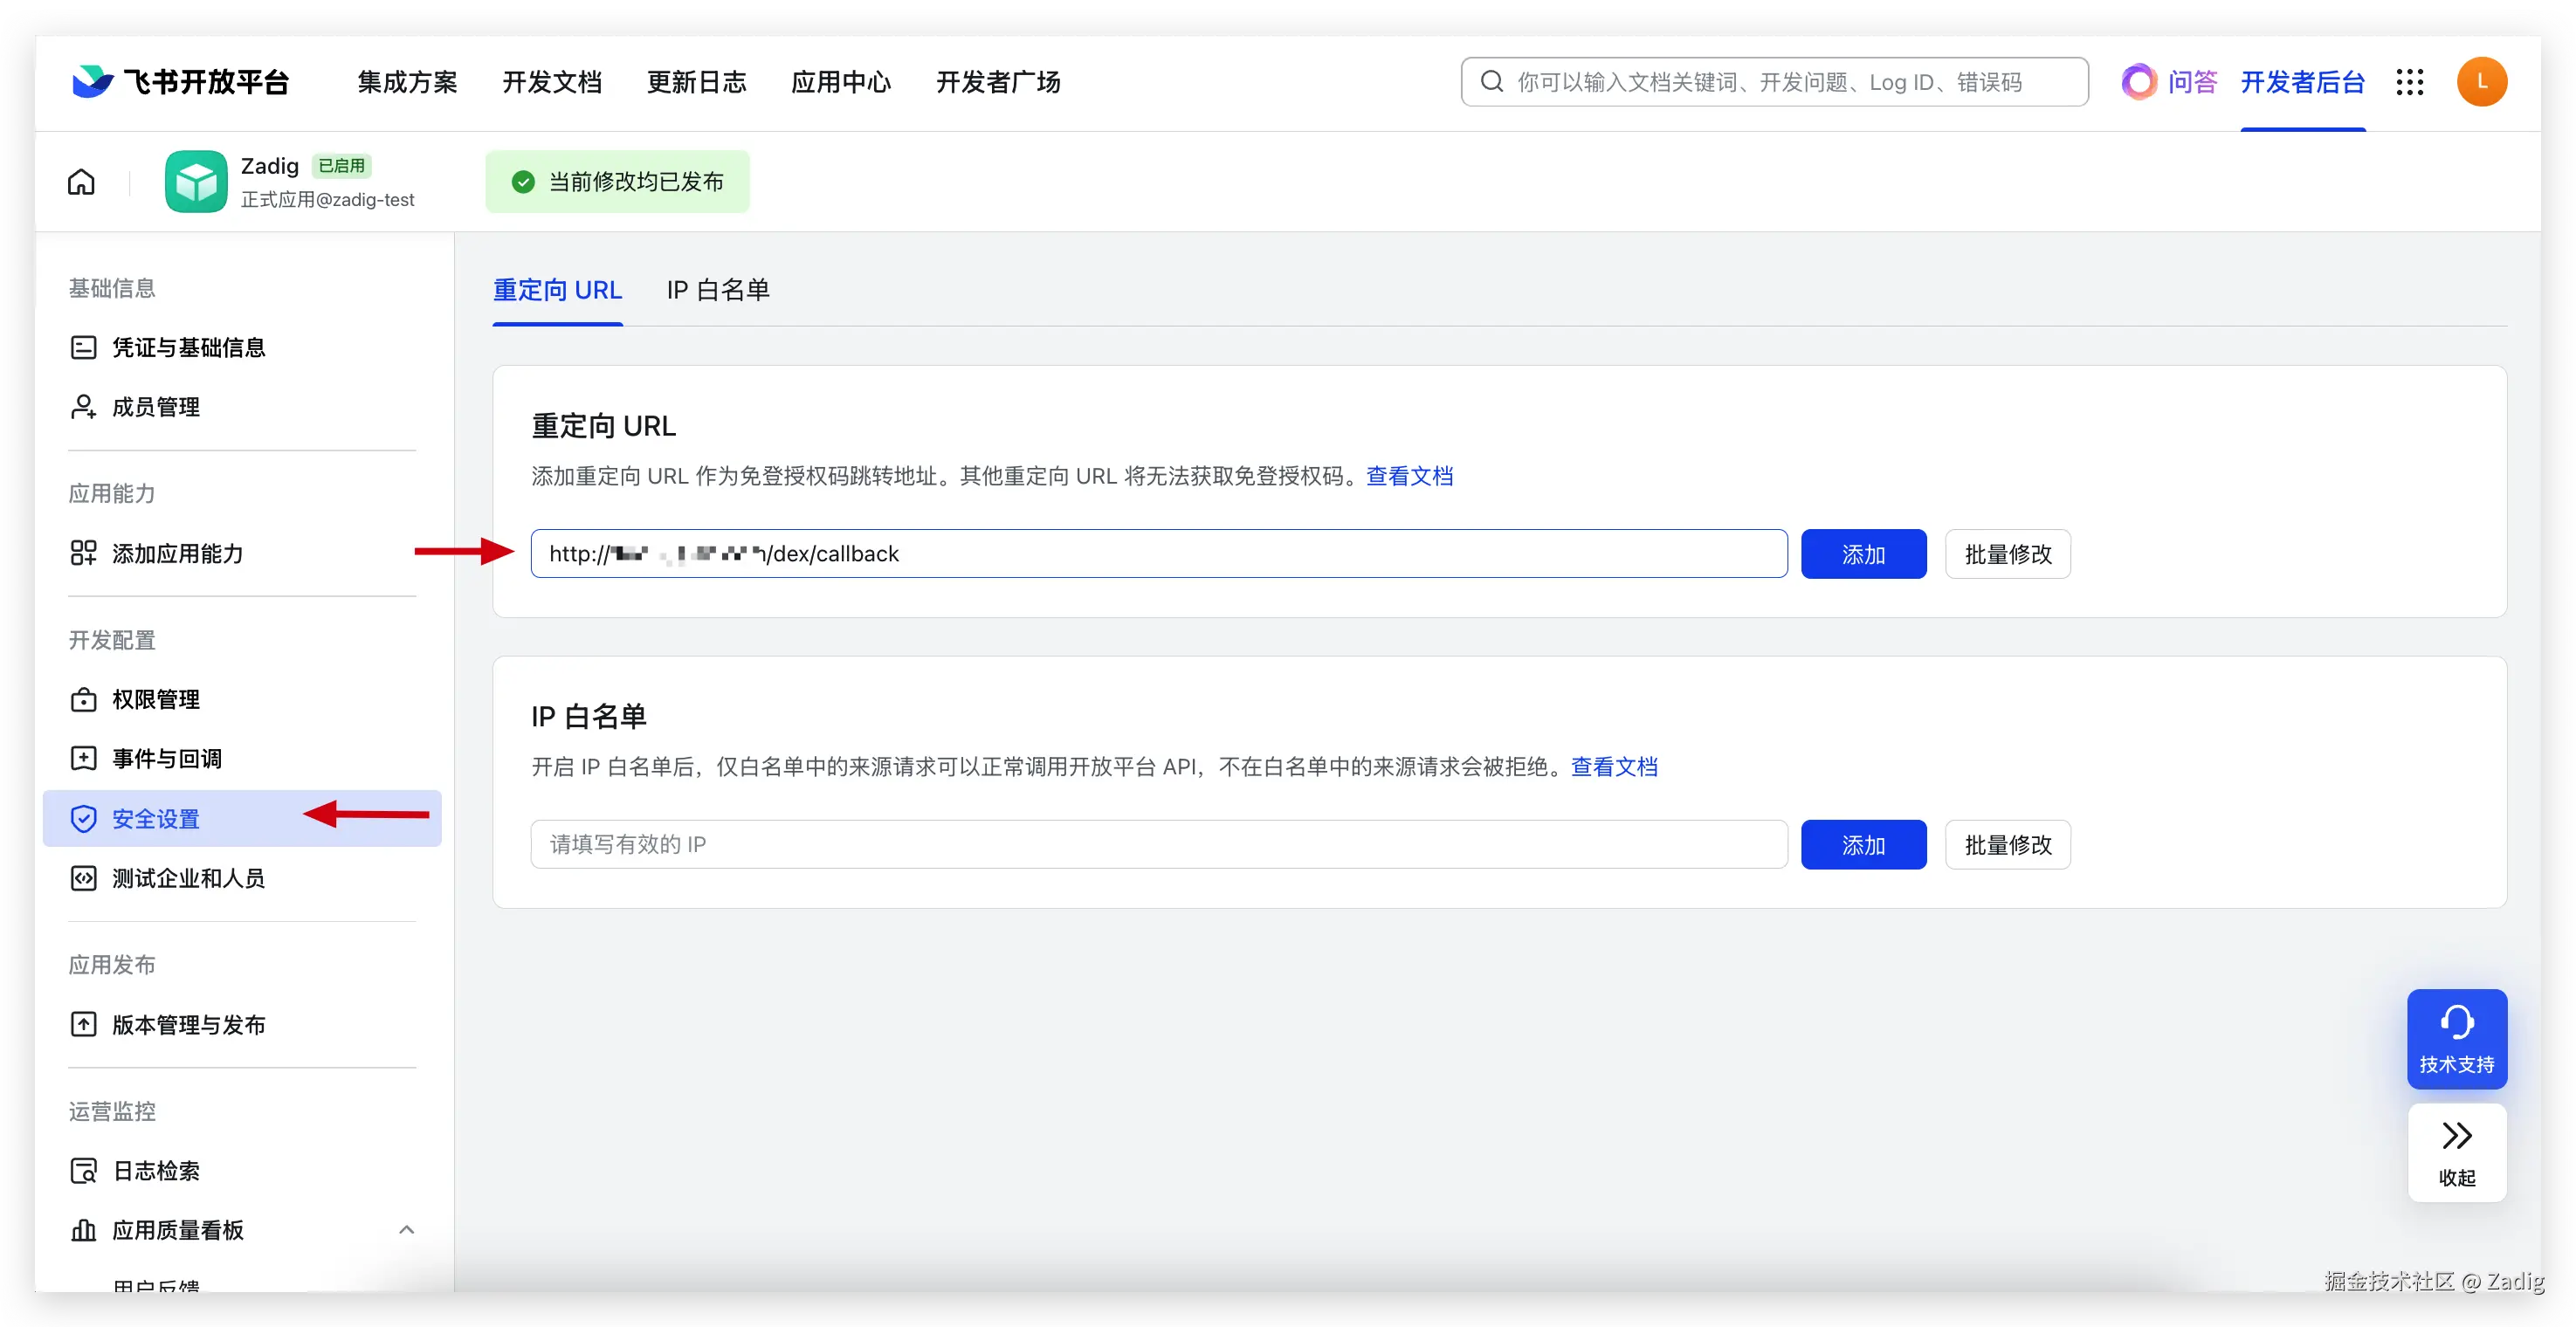Focus the IP whitelist input field
The width and height of the screenshot is (2576, 1327).
[x=1158, y=845]
